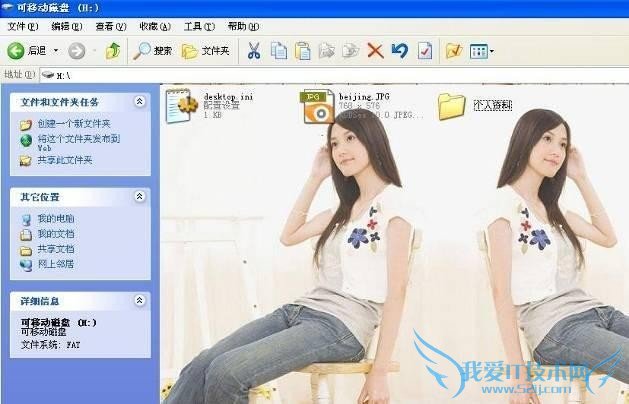Click the desktop.ini file name
Image resolution: width=629 pixels, height=404 pixels.
tap(229, 97)
